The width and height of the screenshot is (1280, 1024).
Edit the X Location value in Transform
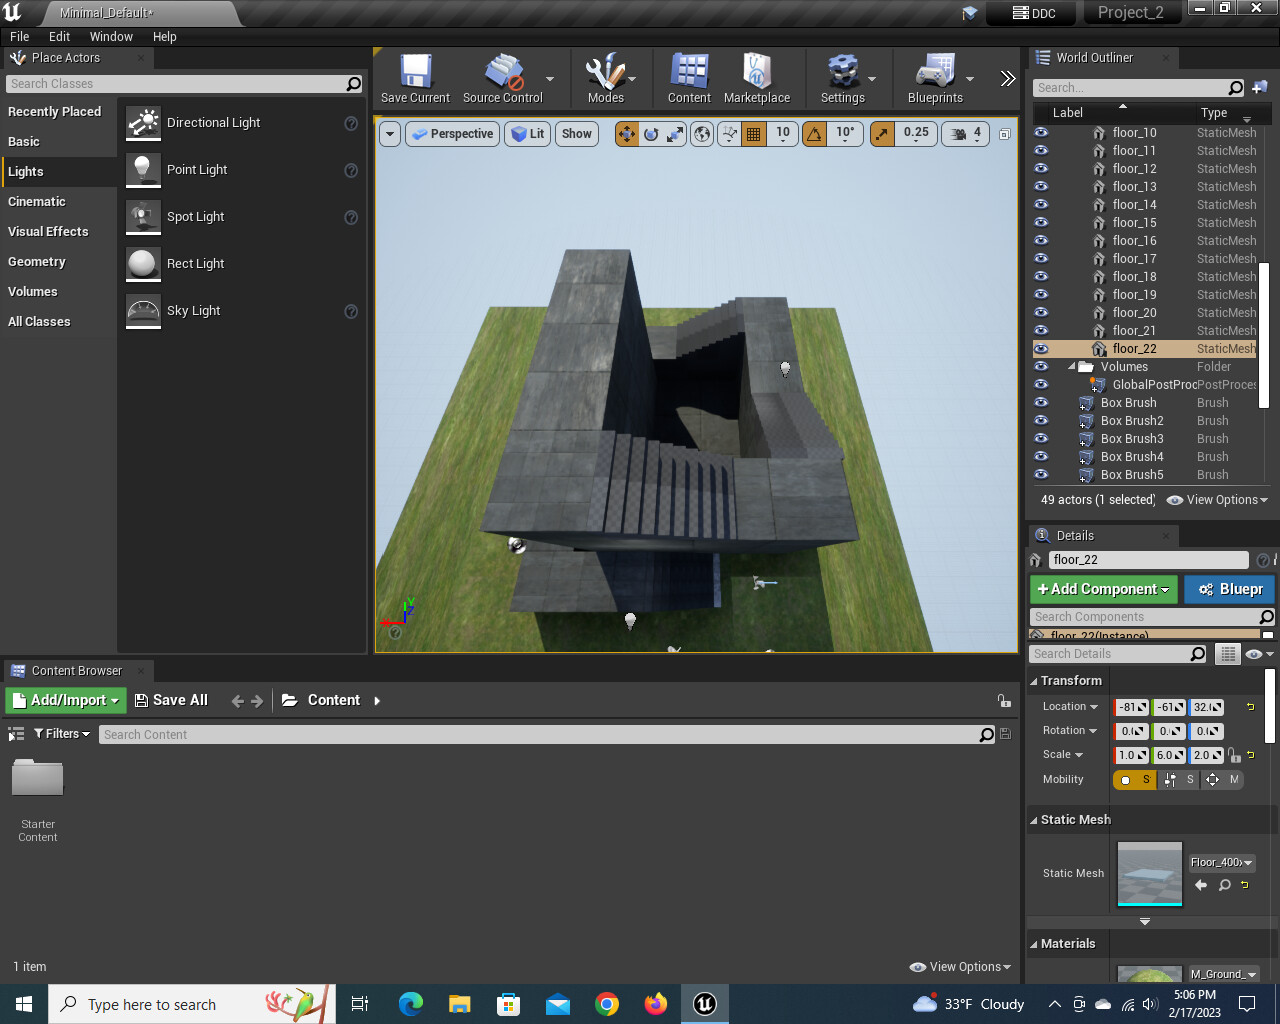coord(1131,706)
